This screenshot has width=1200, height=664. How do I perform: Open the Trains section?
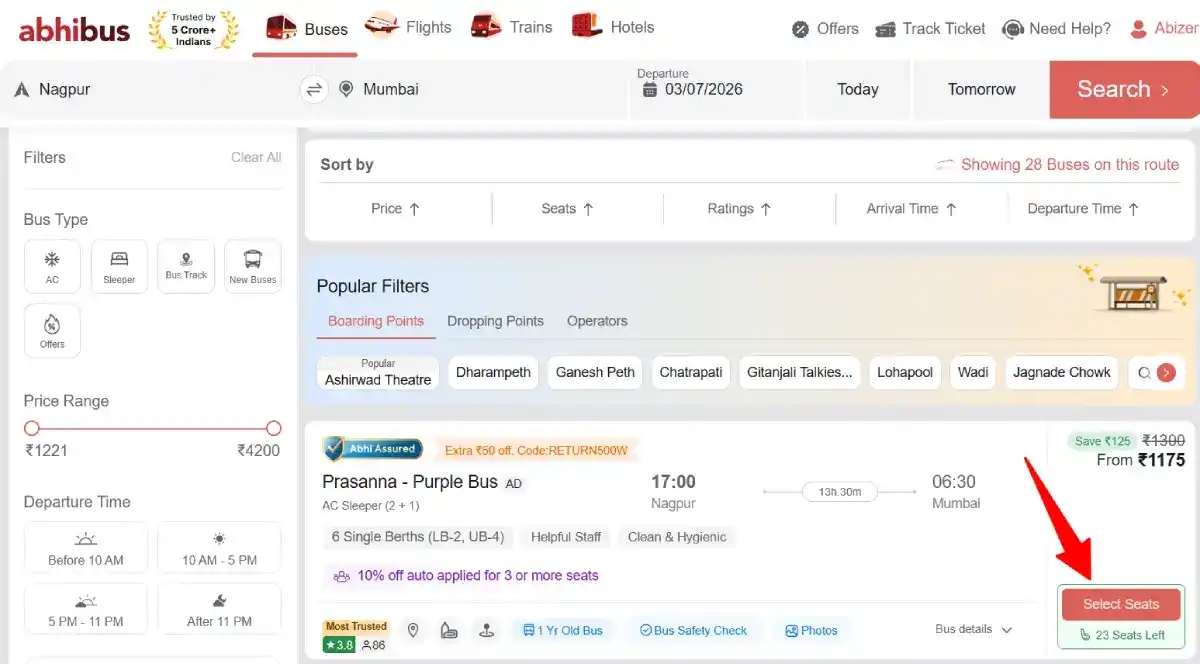[511, 27]
